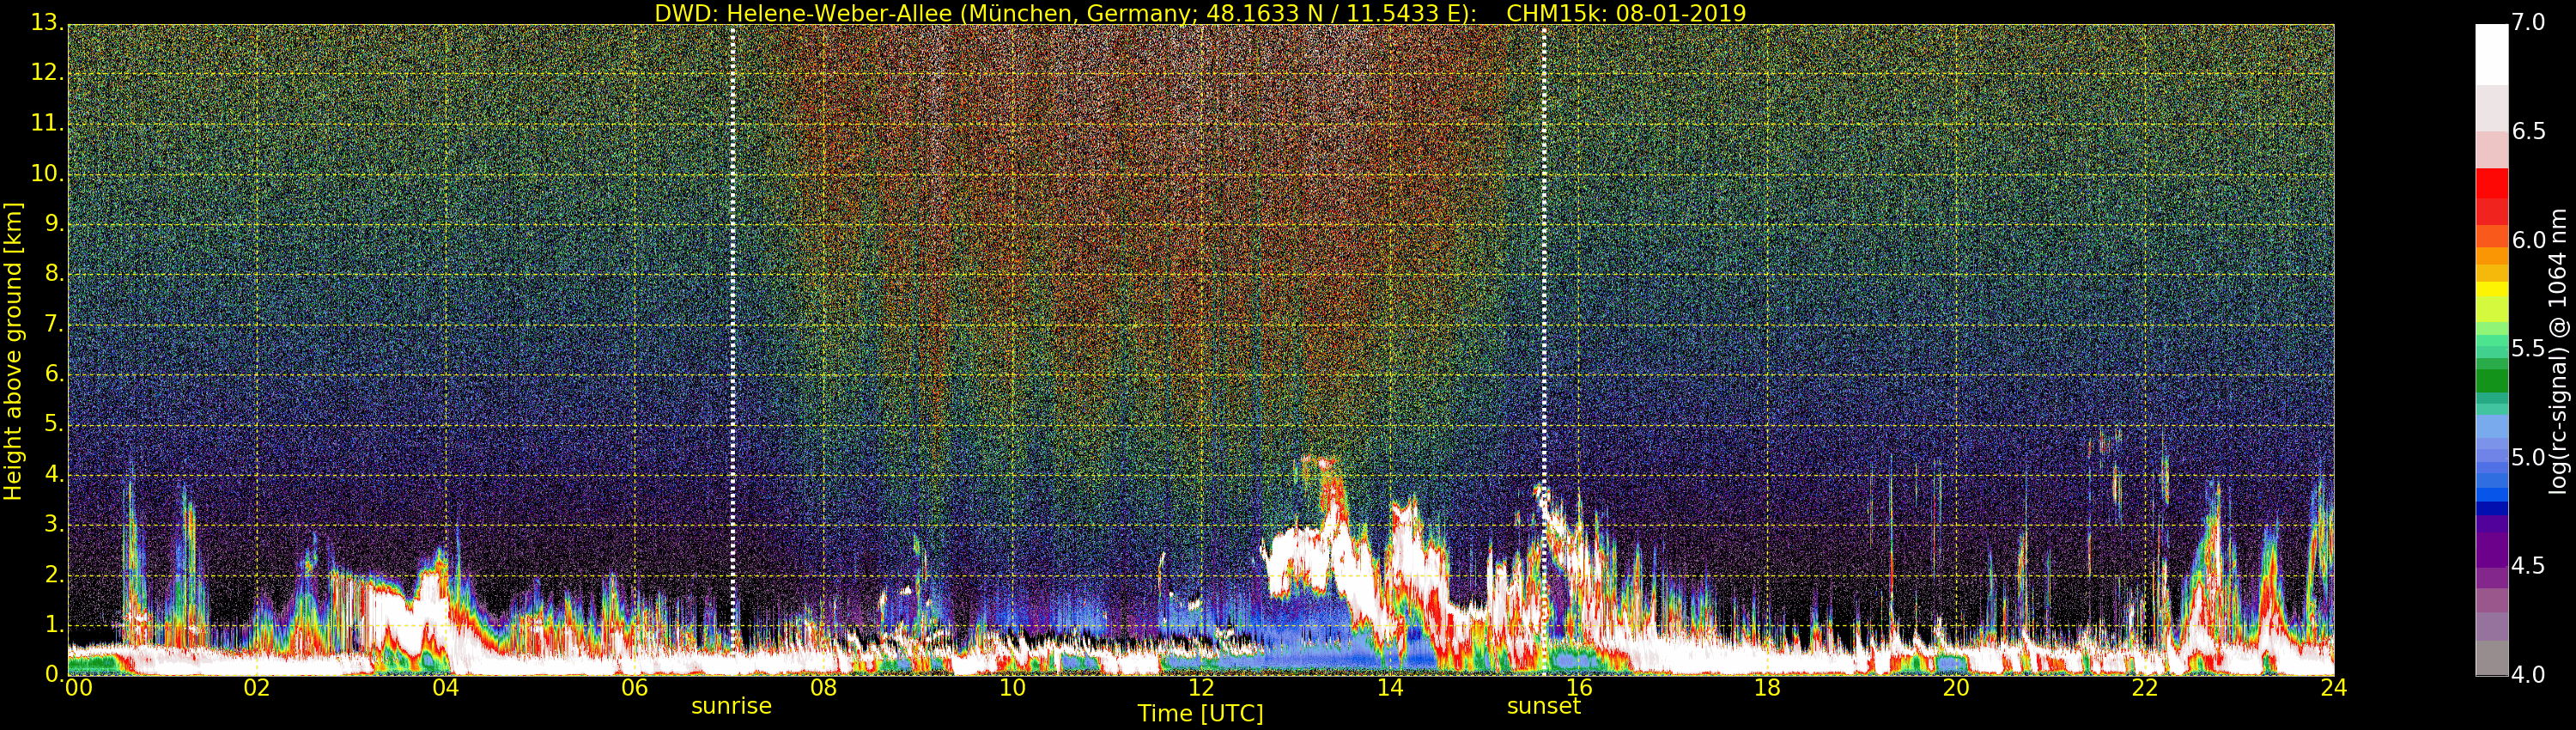The width and height of the screenshot is (2576, 730).
Task: Click height axis tick '11.'
Action: 47,123
